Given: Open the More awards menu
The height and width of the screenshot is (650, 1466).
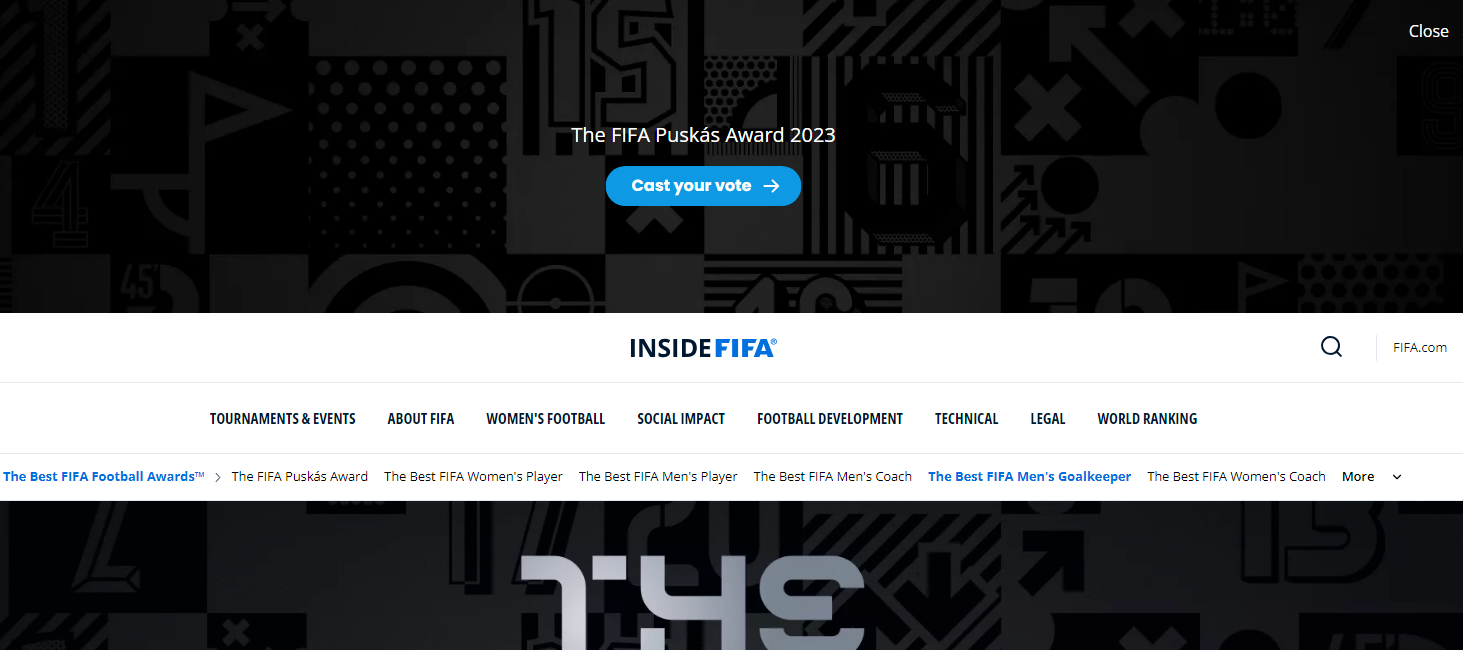Looking at the screenshot, I should click(1372, 477).
